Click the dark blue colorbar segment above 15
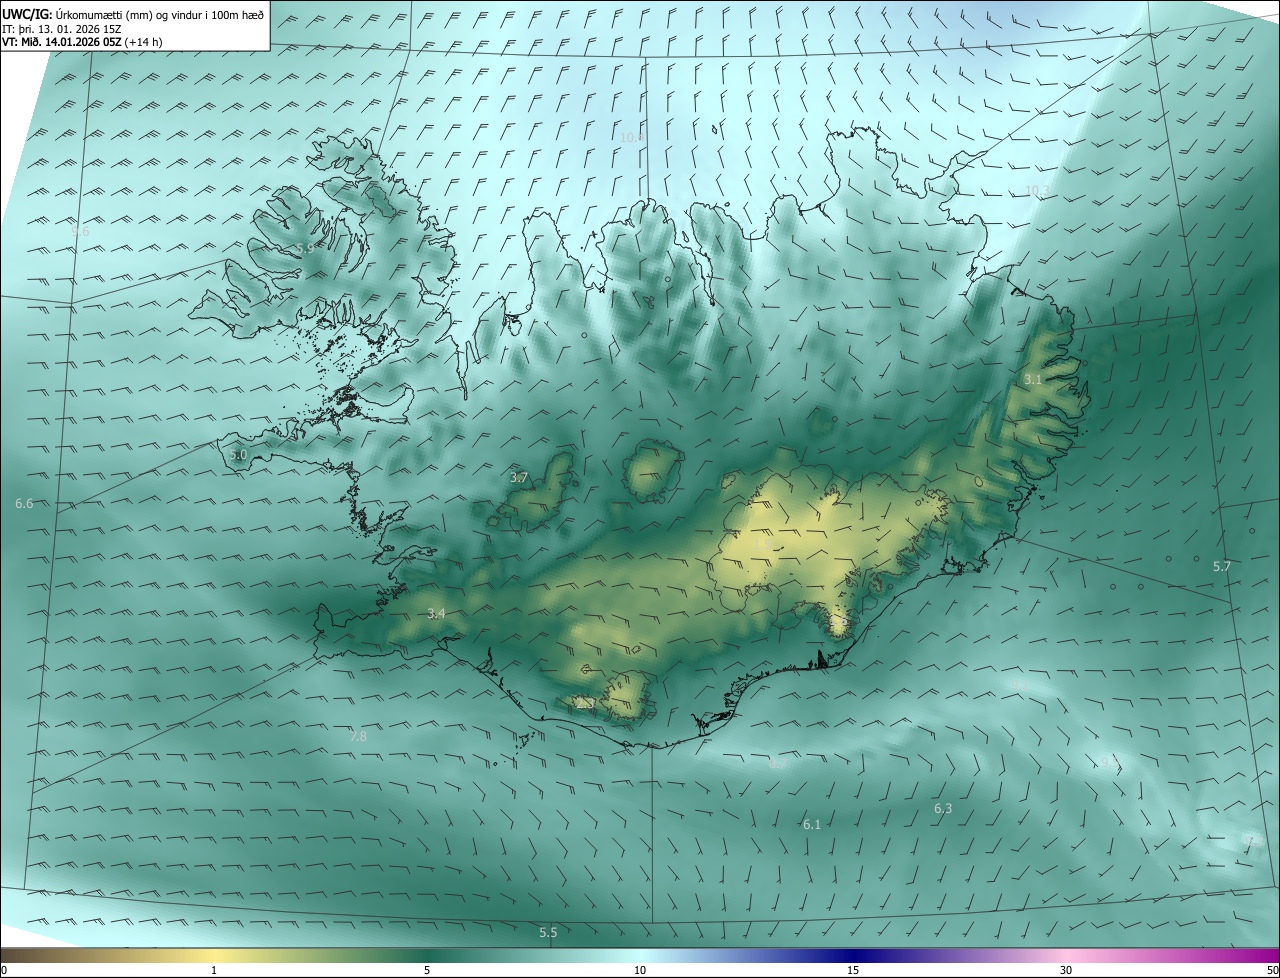The image size is (1280, 978). point(853,955)
